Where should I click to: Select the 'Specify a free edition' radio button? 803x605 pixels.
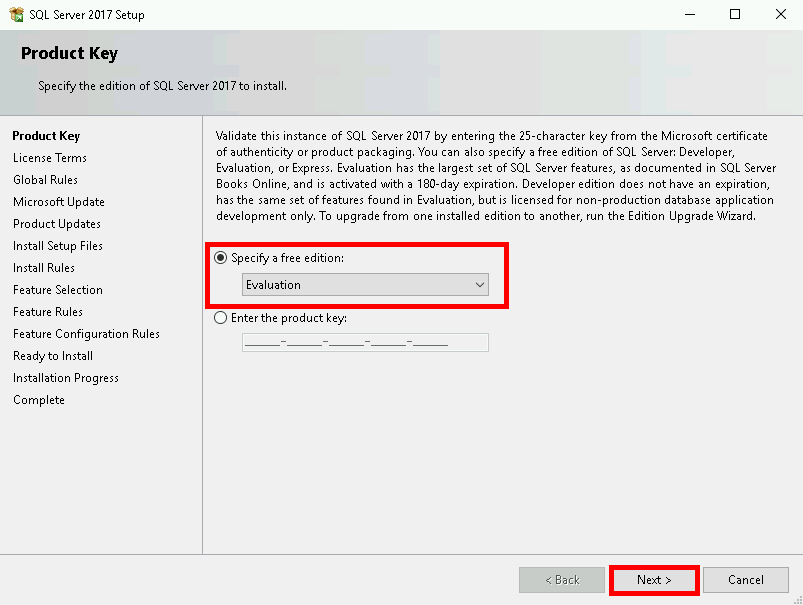(x=221, y=258)
